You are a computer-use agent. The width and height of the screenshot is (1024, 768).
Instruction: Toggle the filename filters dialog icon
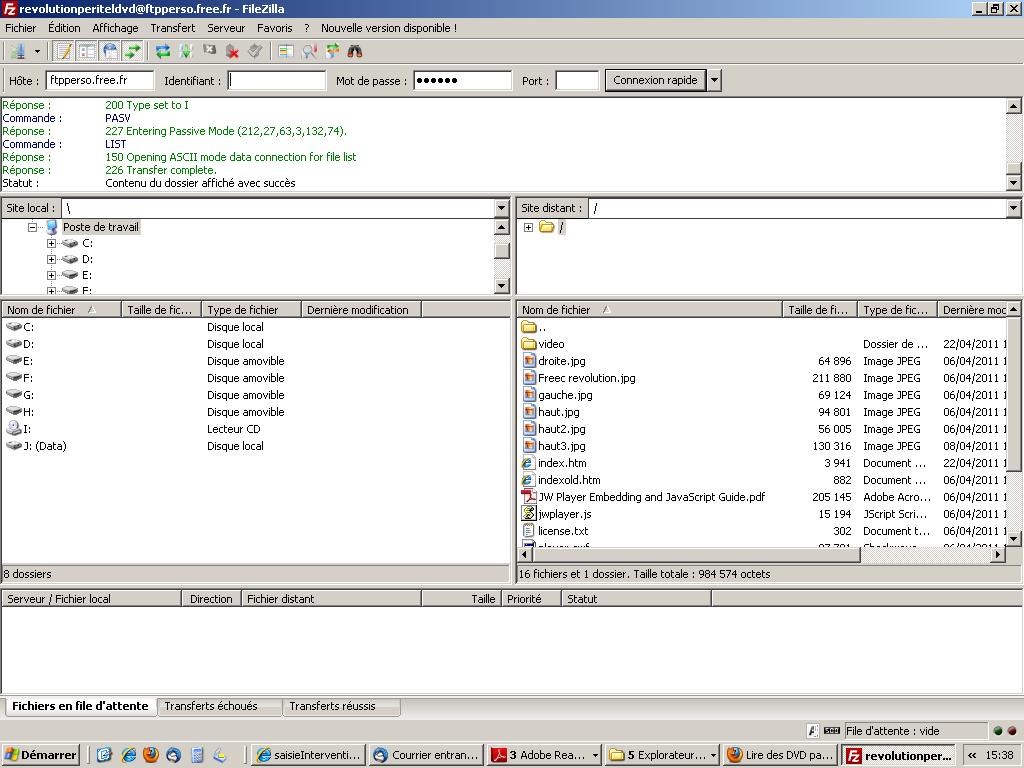(x=285, y=51)
